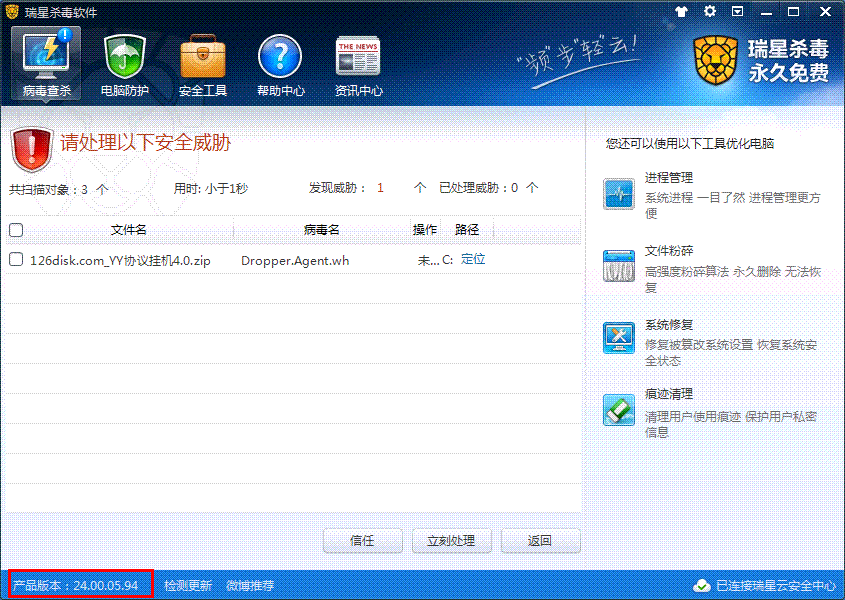The height and width of the screenshot is (600, 845).
Task: Click the red warning shield icon
Action: 32,148
